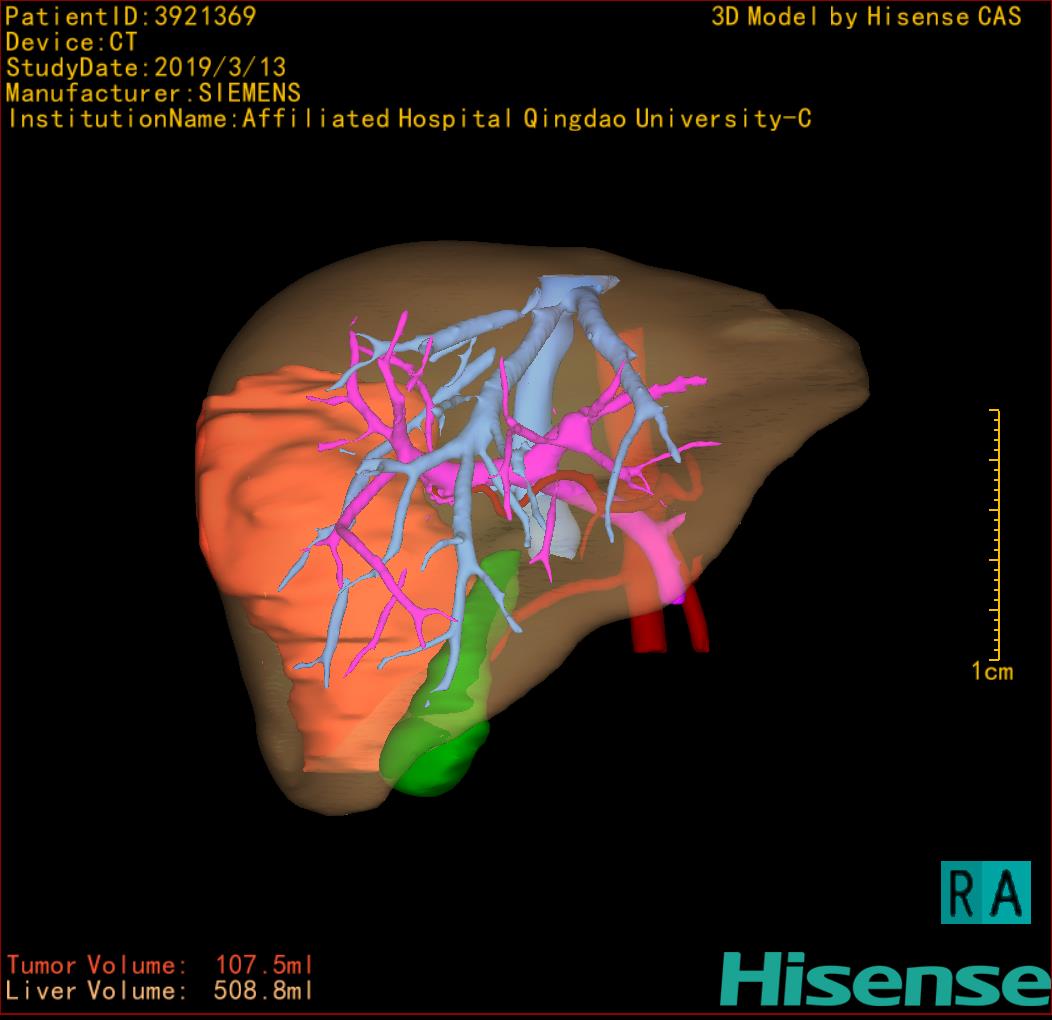The image size is (1052, 1020).
Task: Click the InstitutionName Qingdao University text
Action: coord(408,119)
